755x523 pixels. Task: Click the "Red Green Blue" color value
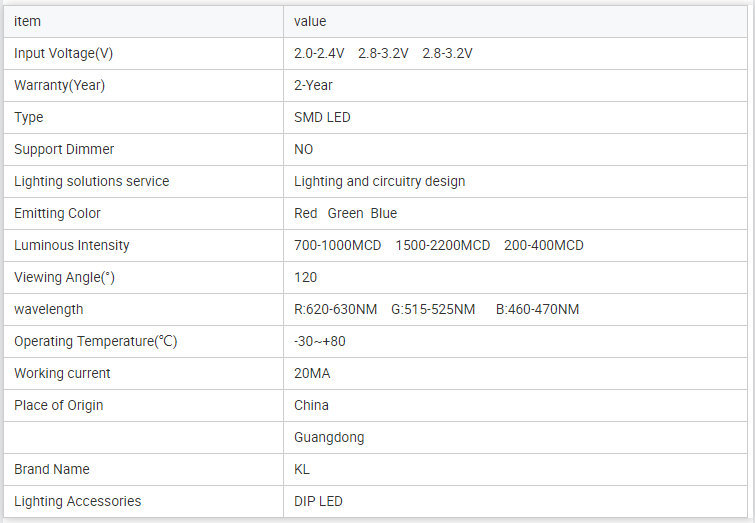pyautogui.click(x=345, y=213)
